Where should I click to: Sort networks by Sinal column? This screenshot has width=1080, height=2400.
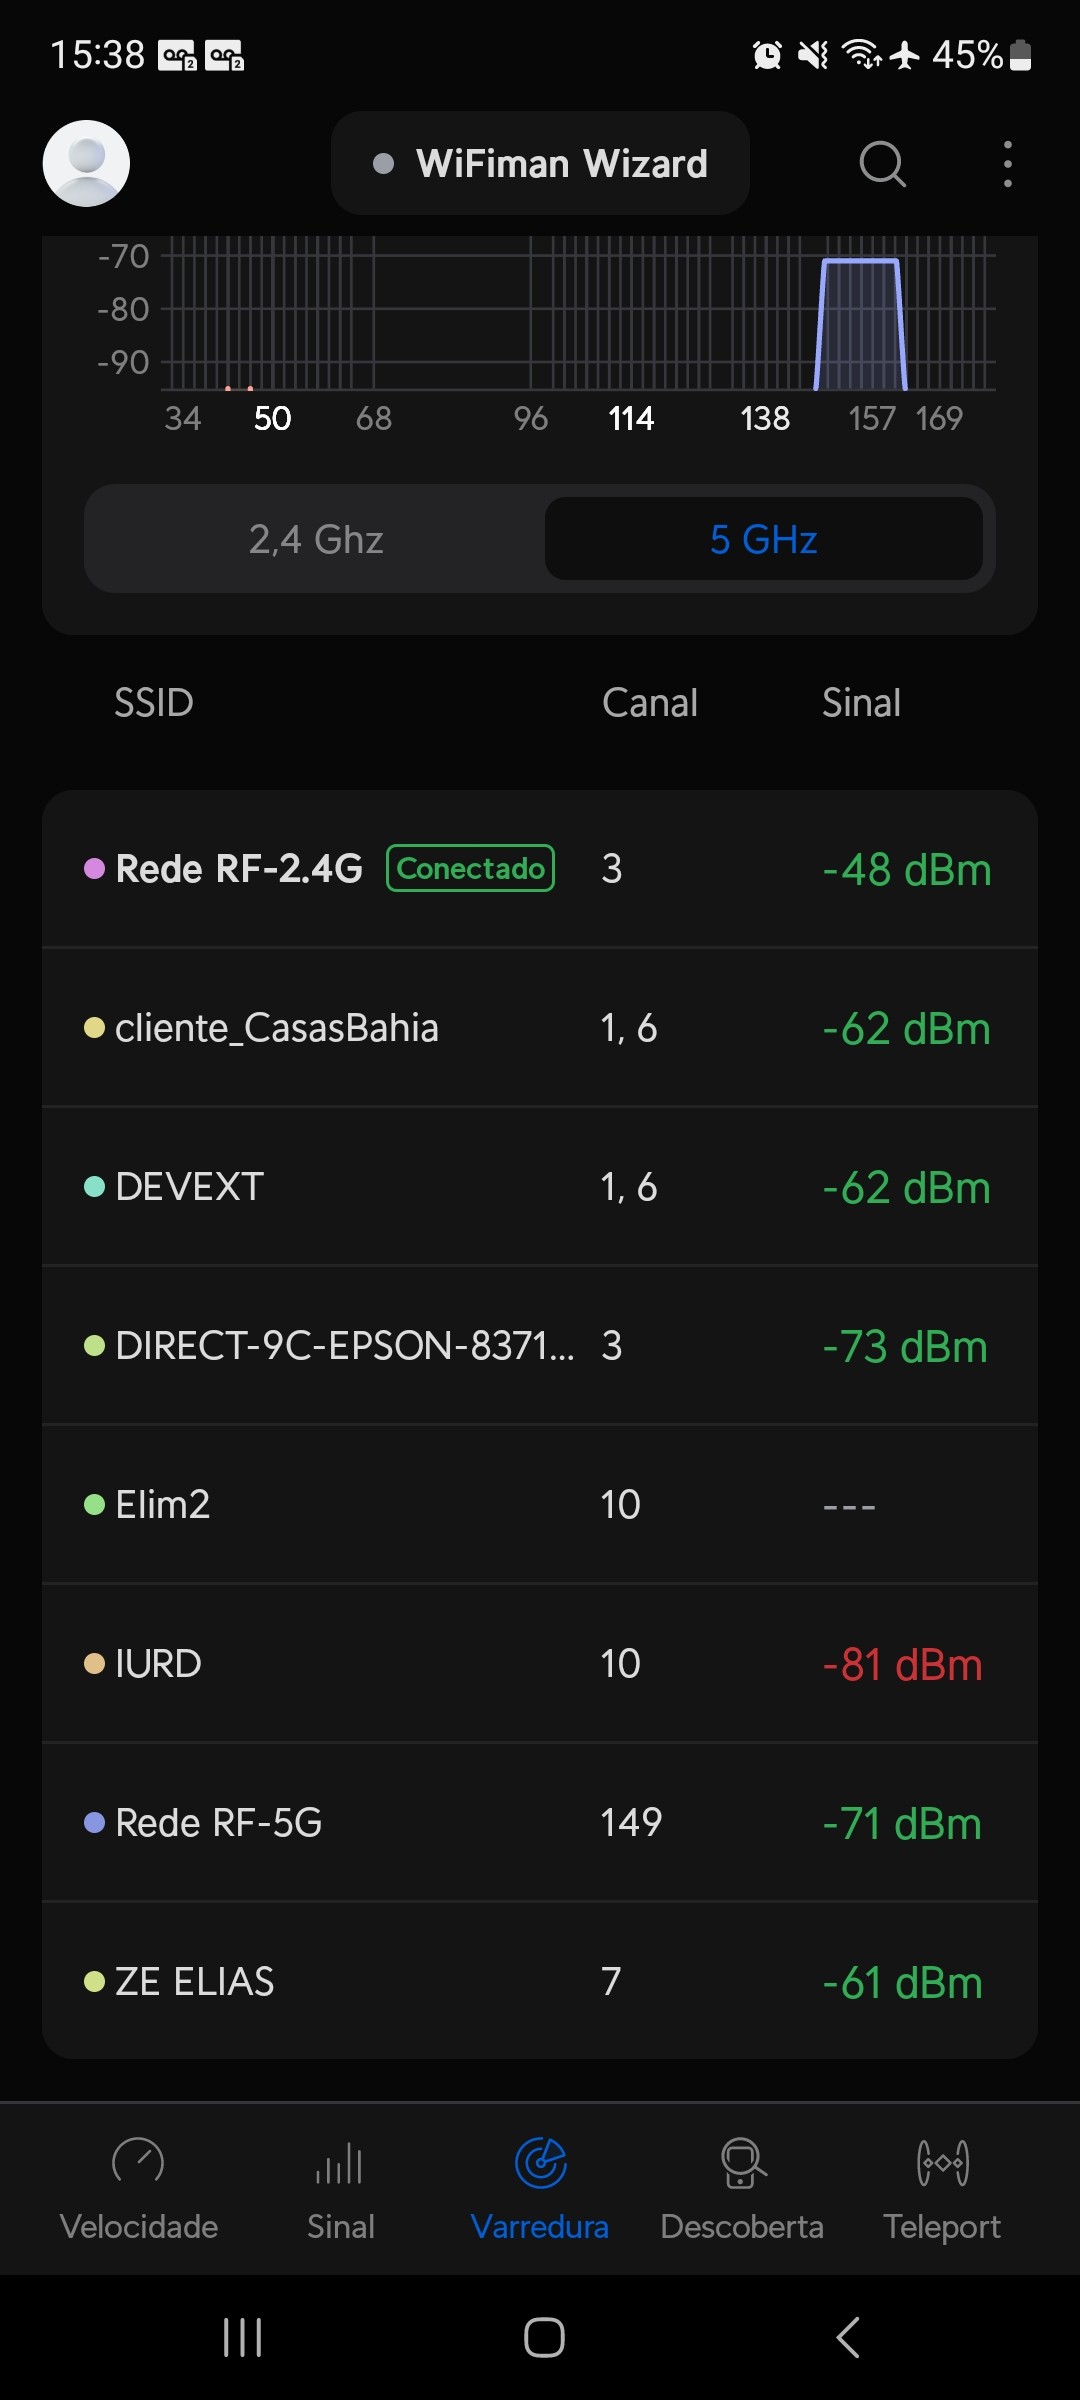(861, 703)
